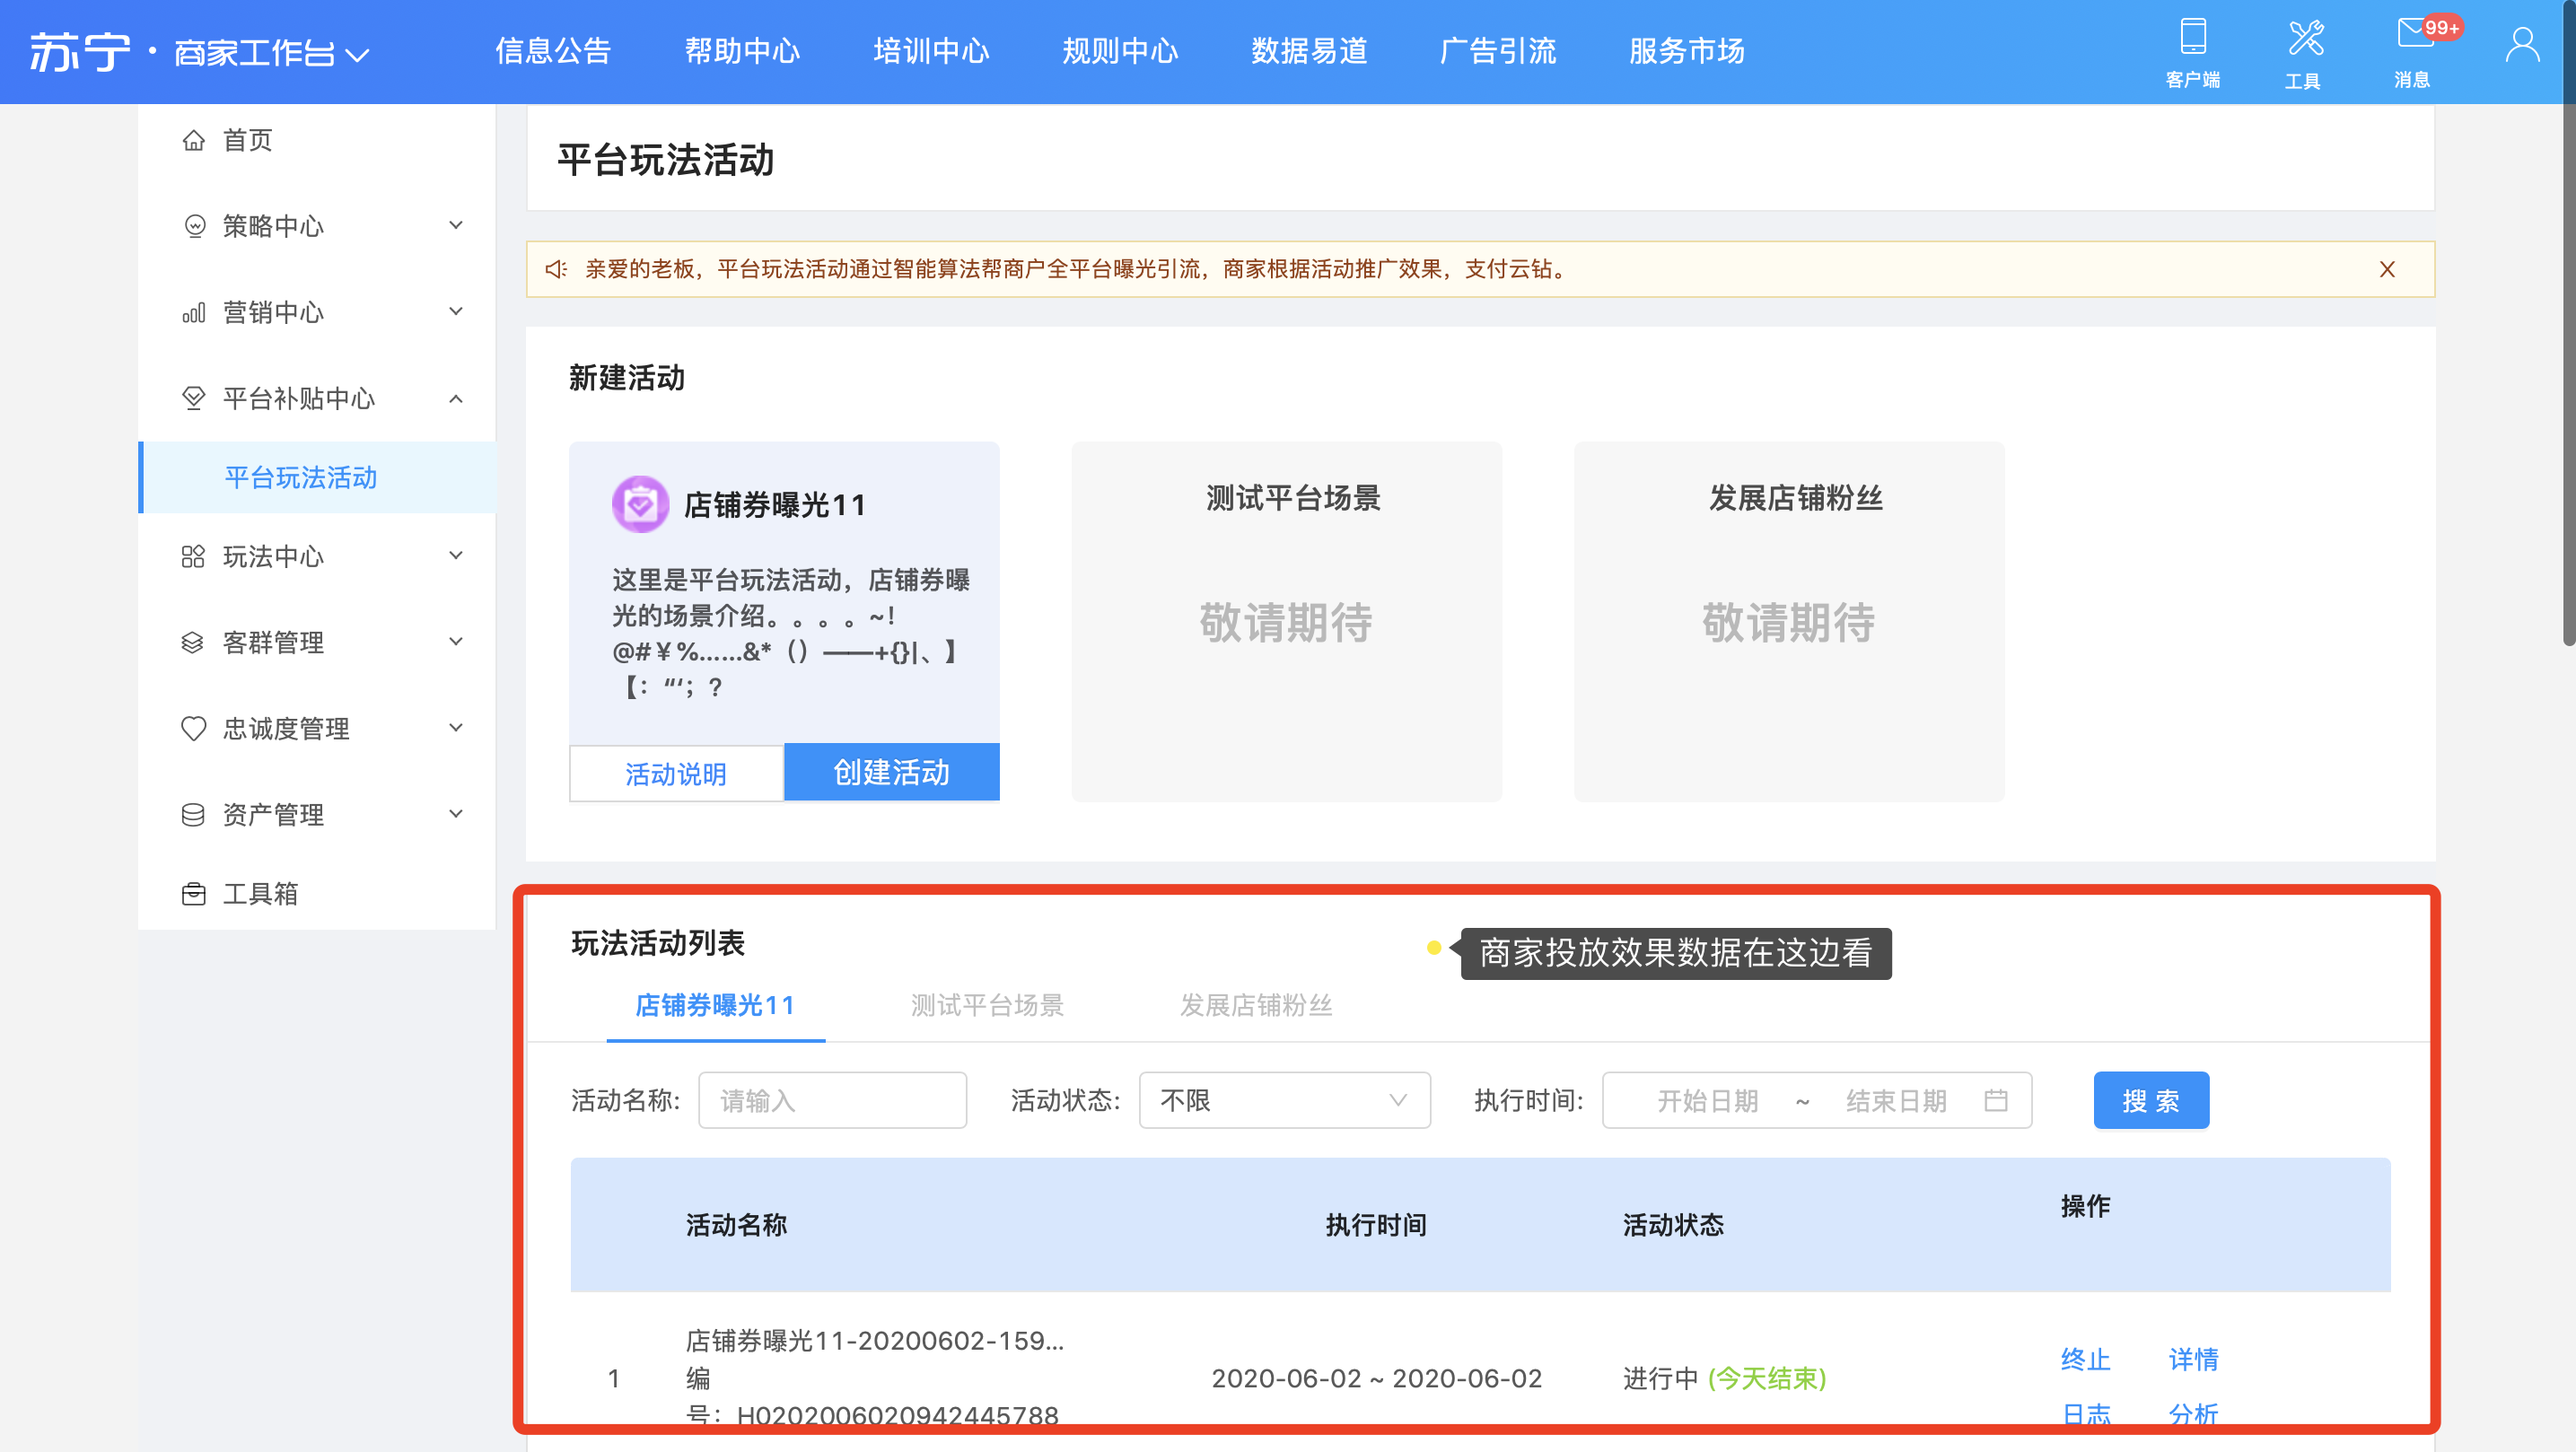The height and width of the screenshot is (1452, 2576).
Task: Click the 资产管理 database icon
Action: coord(193,814)
